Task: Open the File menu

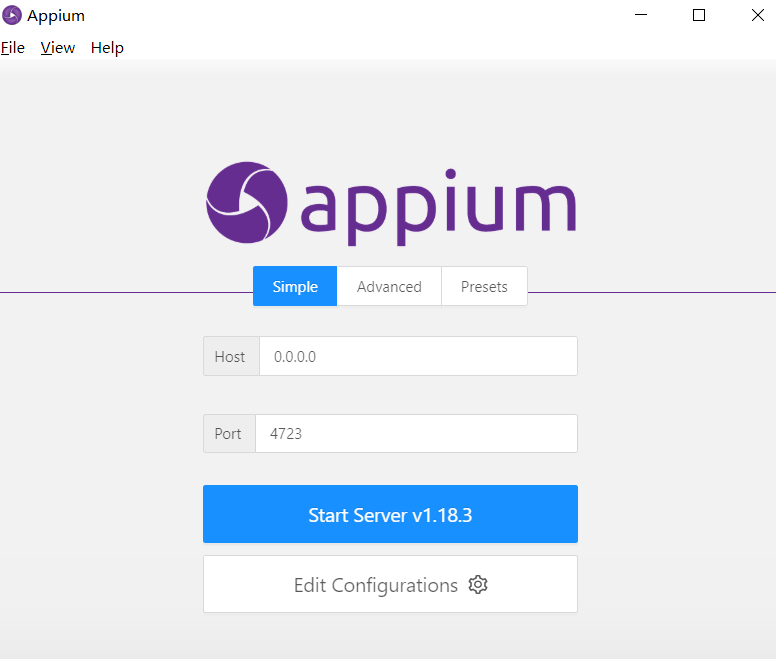Action: pos(13,48)
